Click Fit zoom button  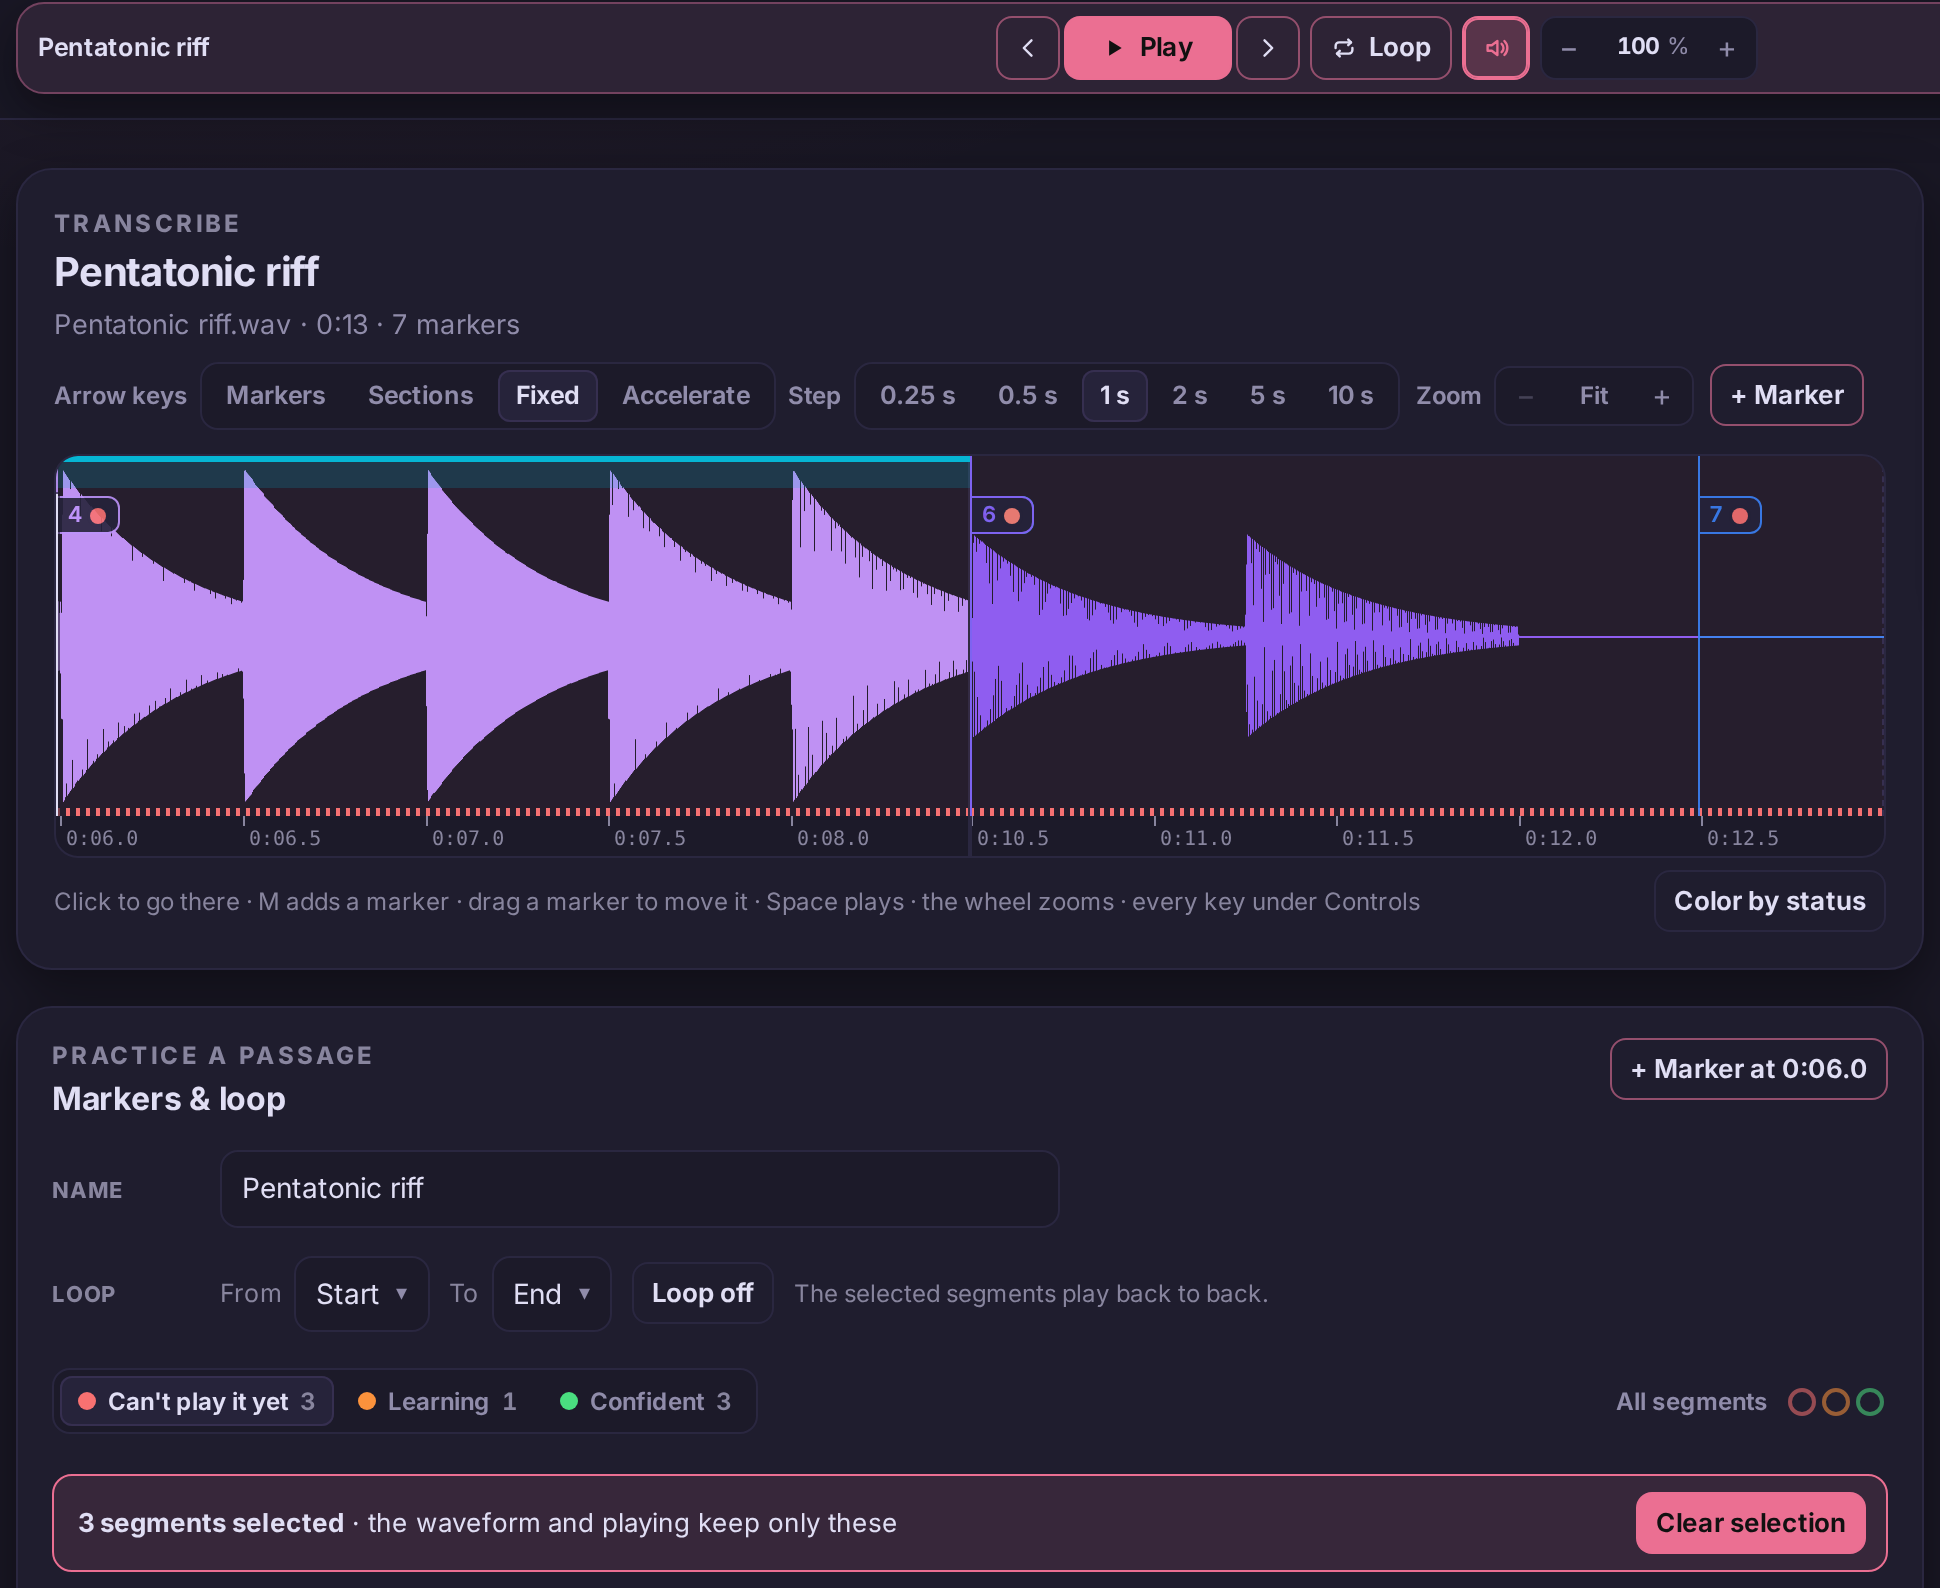[x=1594, y=396]
